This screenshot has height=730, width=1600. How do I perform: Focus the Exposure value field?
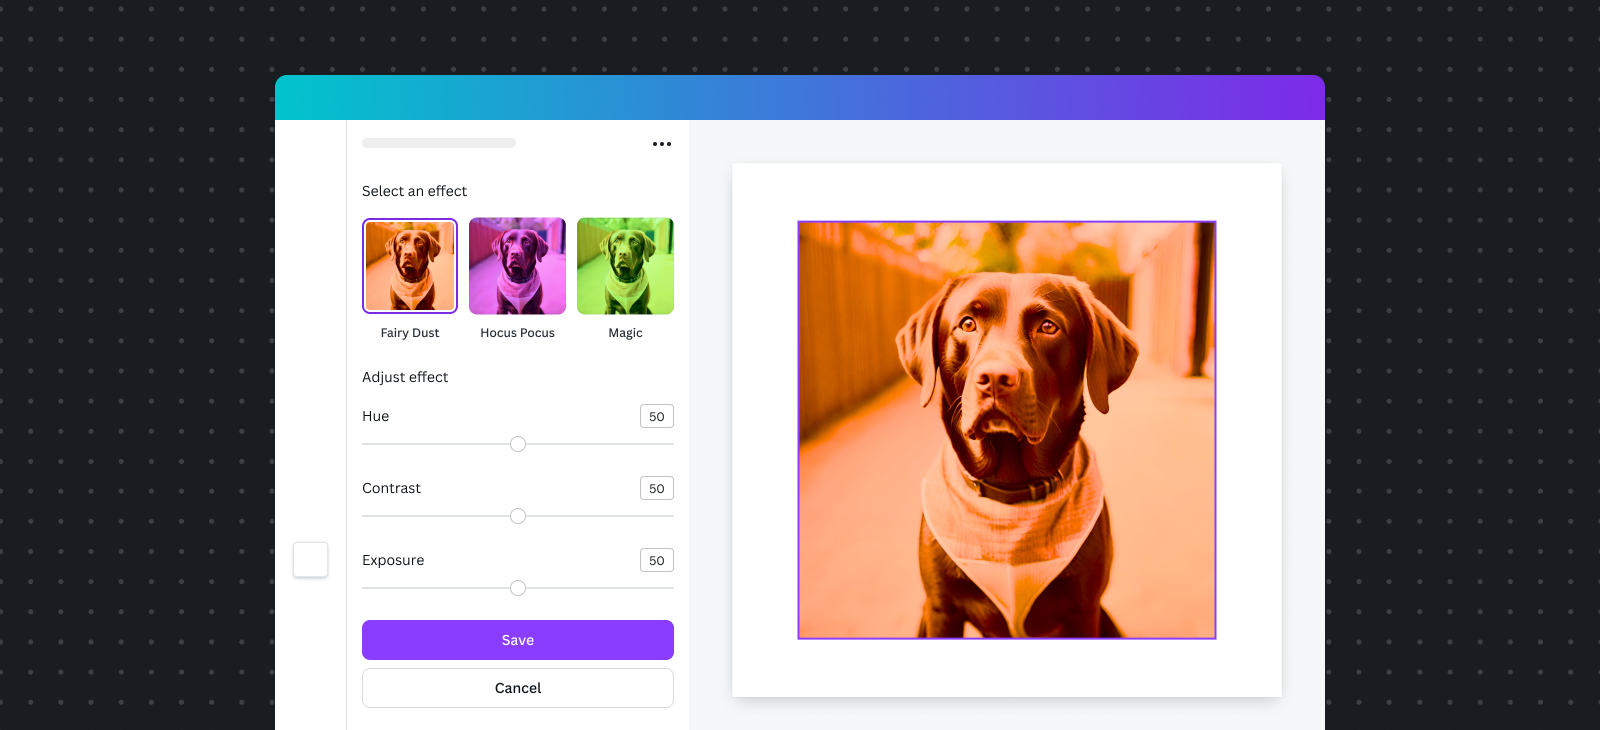(657, 560)
